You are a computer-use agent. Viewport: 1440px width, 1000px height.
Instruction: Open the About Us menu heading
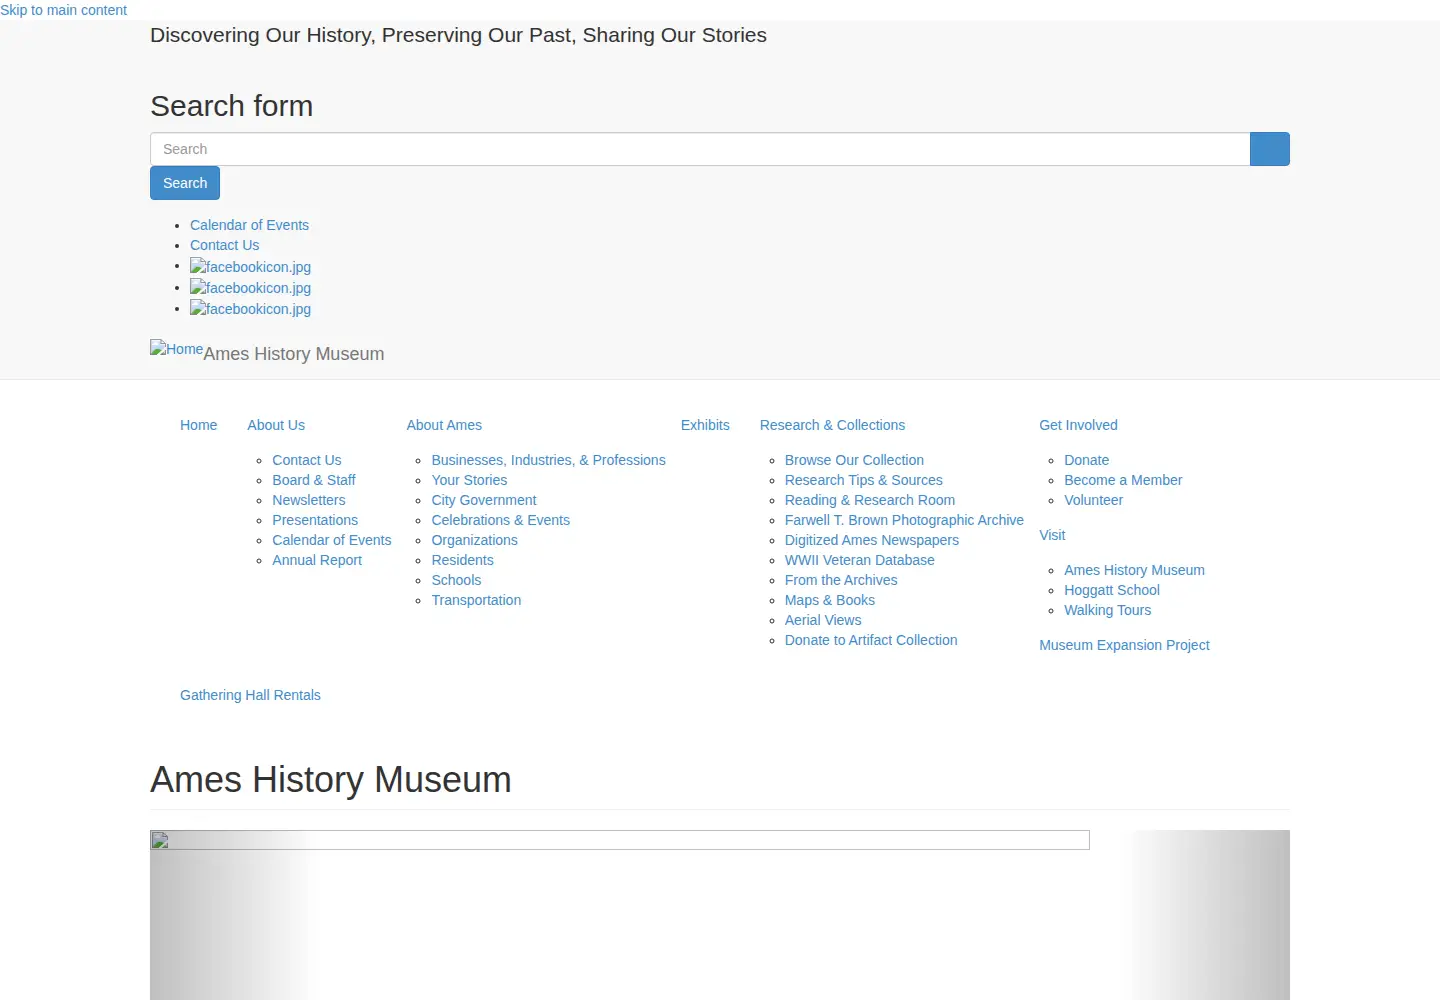276,425
